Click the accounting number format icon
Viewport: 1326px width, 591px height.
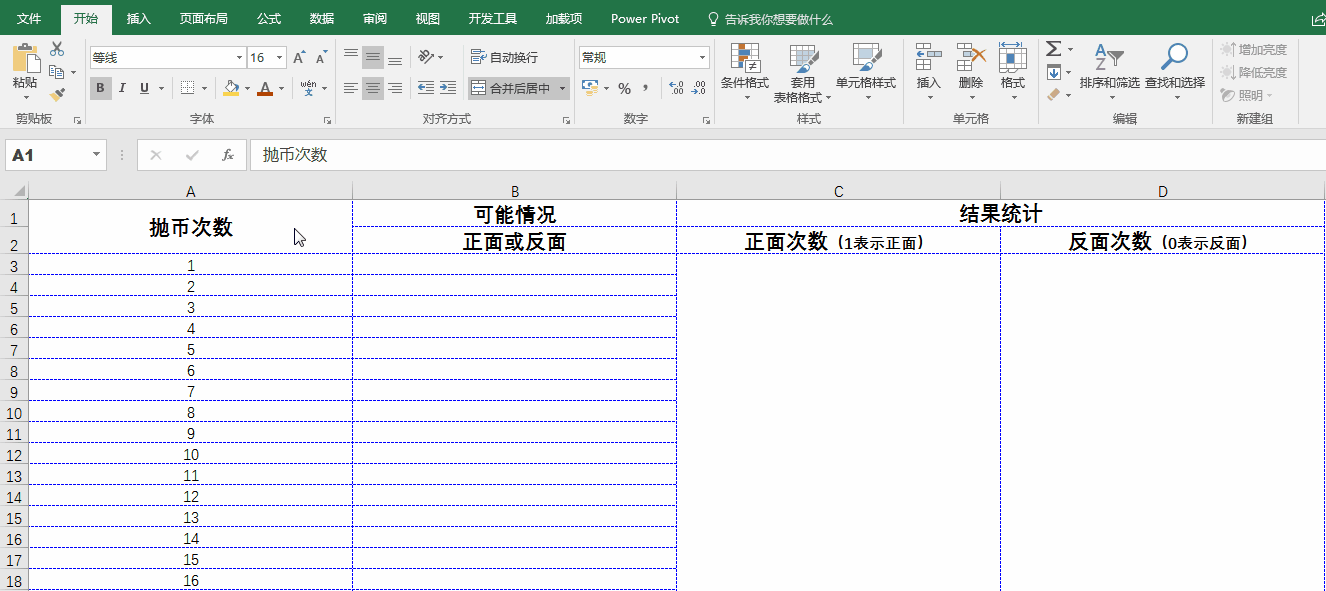[x=590, y=88]
